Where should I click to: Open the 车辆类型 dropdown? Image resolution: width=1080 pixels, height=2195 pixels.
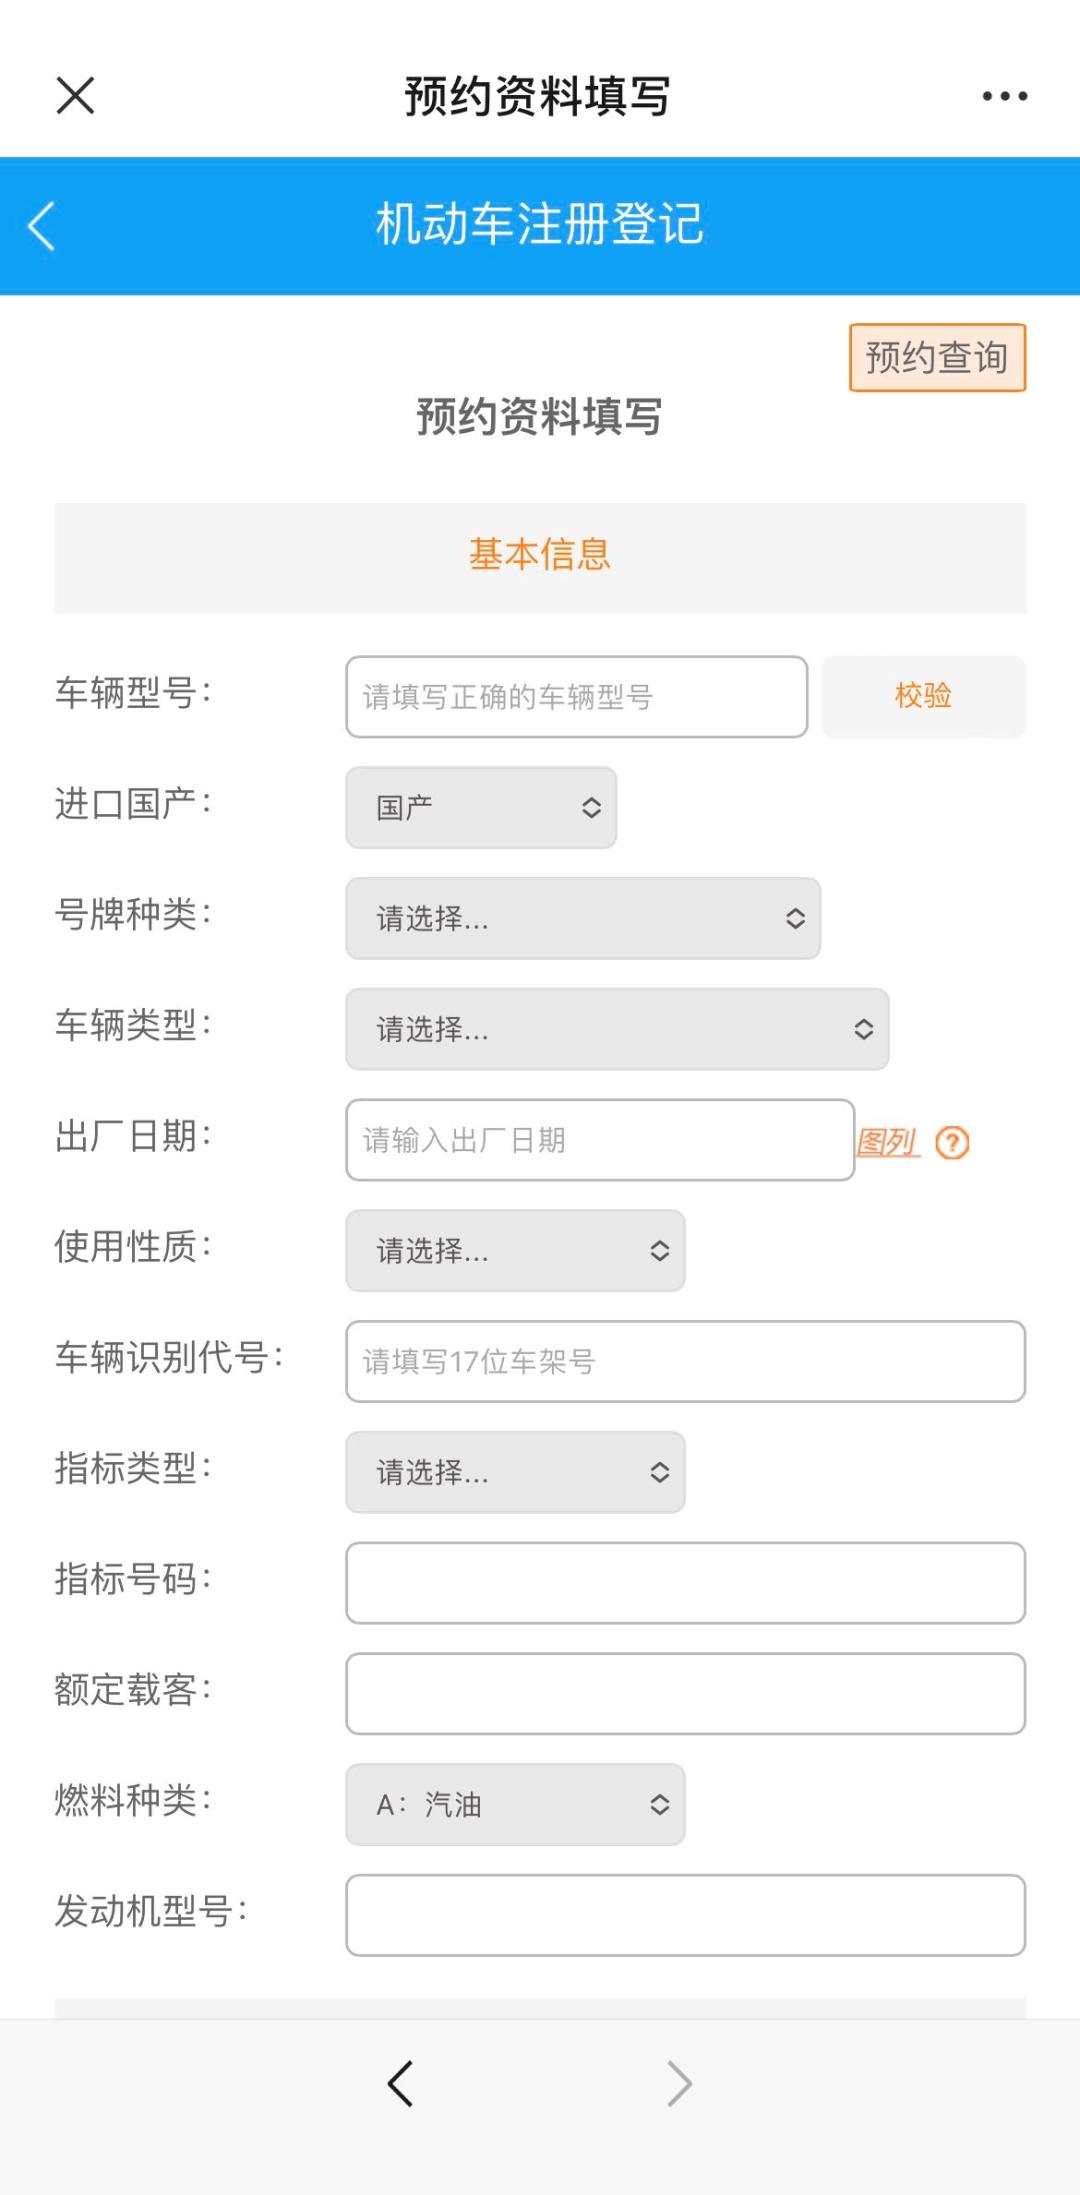point(616,1030)
